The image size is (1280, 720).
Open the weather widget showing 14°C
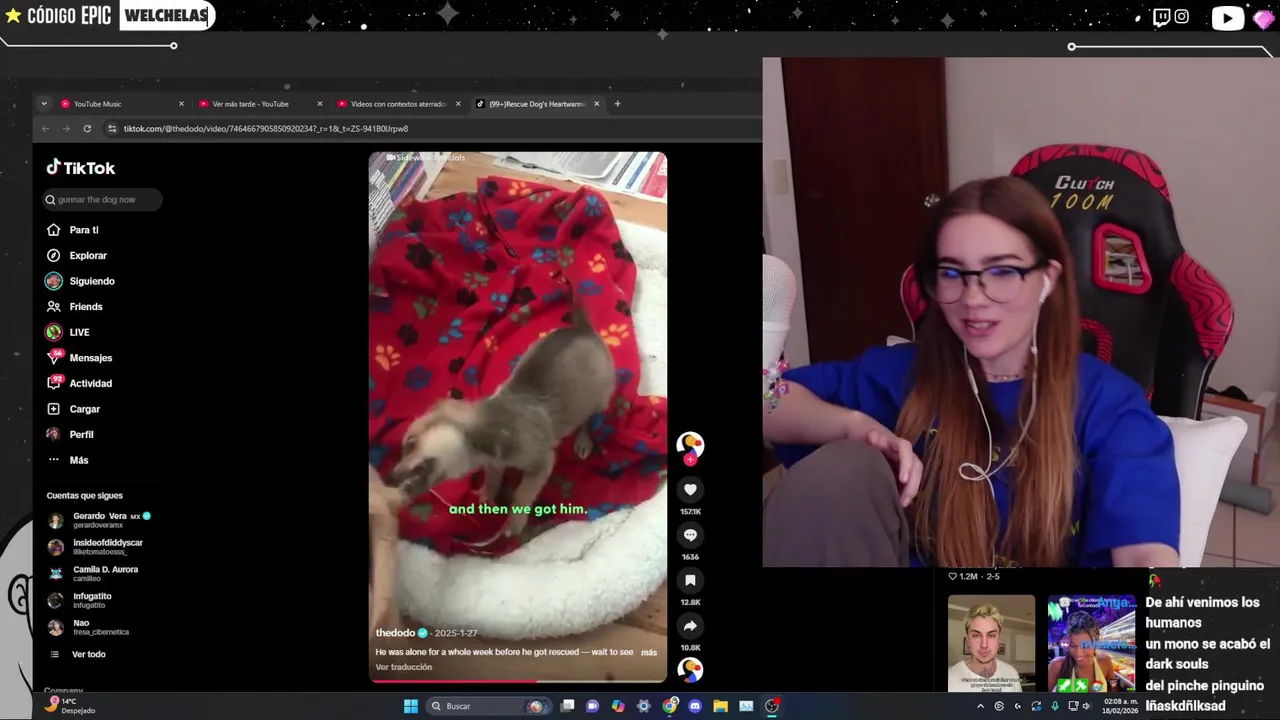[x=71, y=706]
